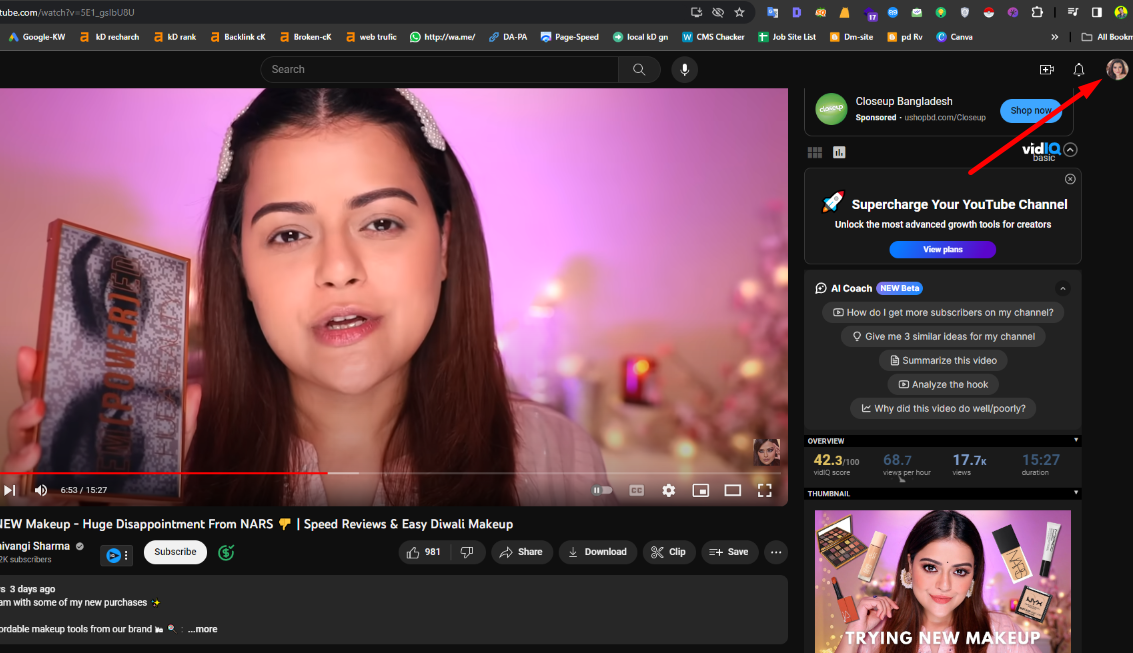Open the YouTube notifications bell
1133x653 pixels.
(1079, 70)
